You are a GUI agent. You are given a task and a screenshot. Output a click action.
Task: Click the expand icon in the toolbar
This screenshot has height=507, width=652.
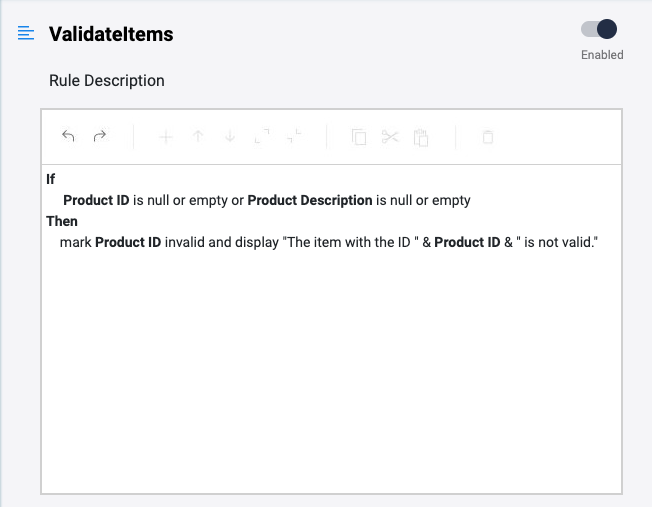pyautogui.click(x=262, y=137)
